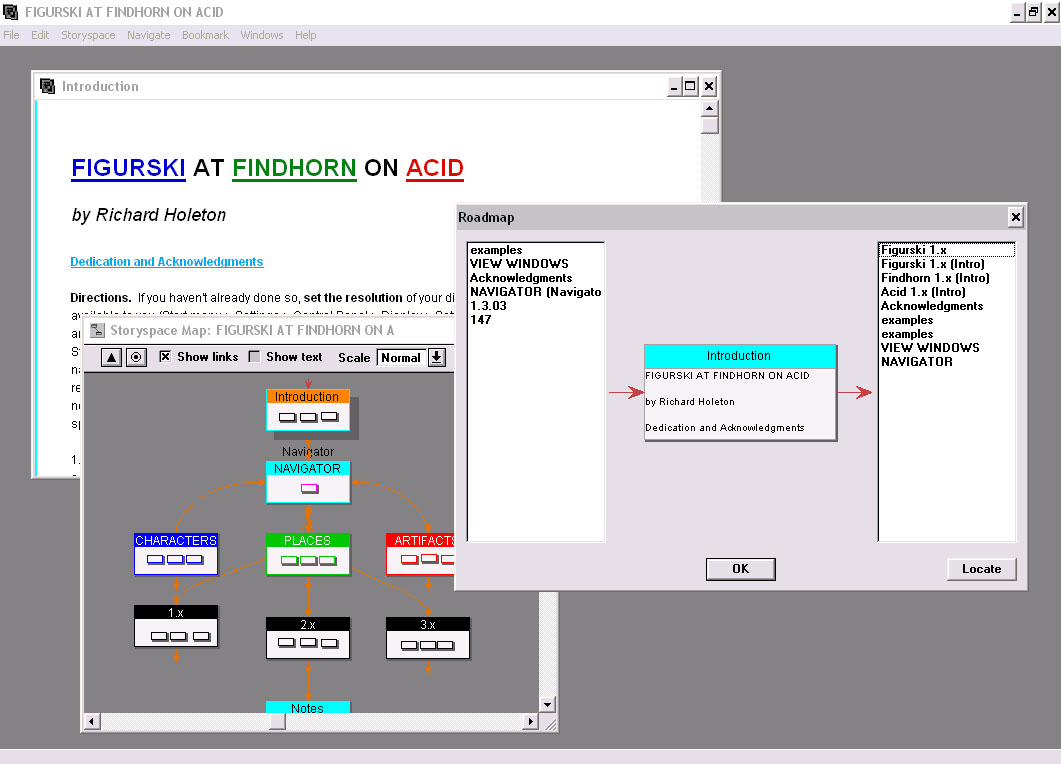Click the Storyspace map up-level triangle button

coord(111,357)
